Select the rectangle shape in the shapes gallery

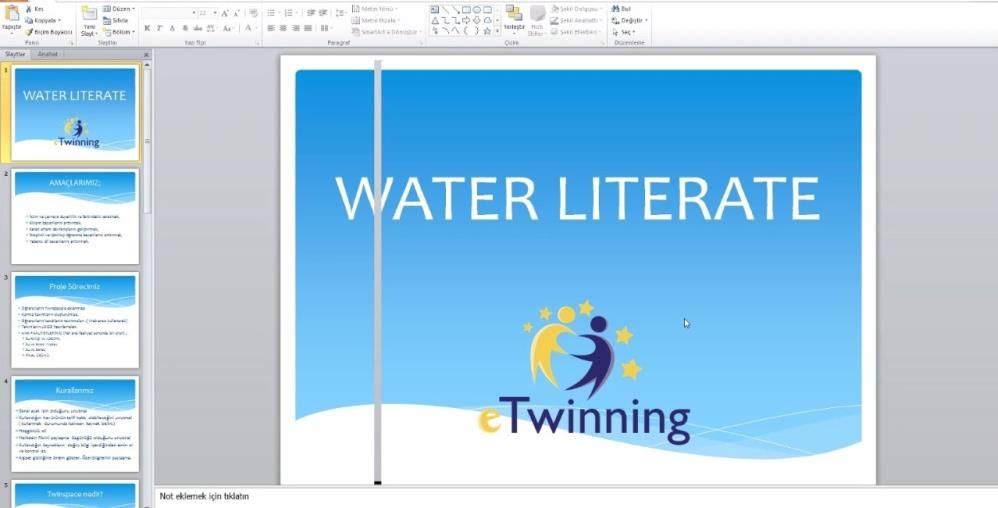466,9
